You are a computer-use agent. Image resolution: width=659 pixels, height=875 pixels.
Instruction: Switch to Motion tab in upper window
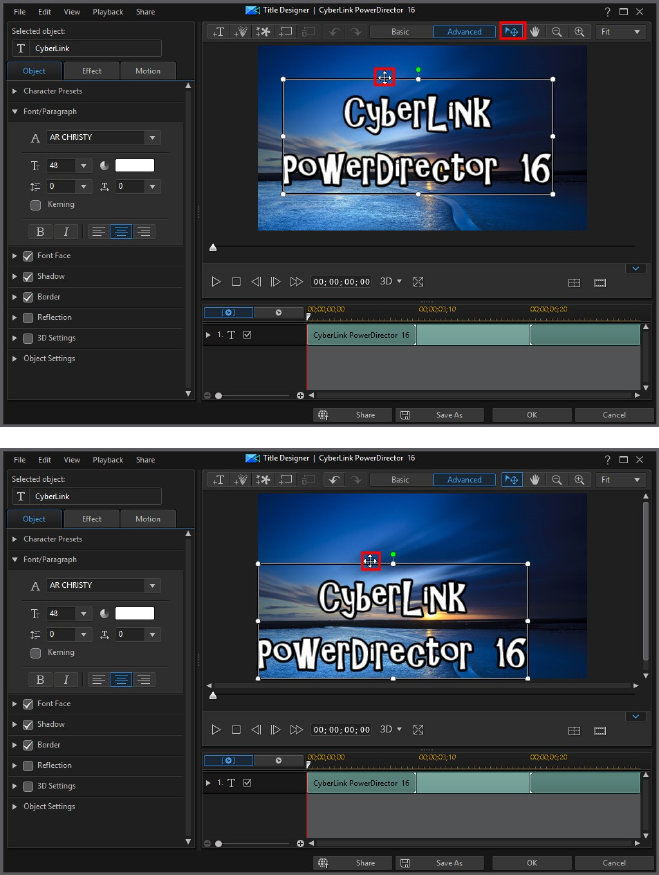click(x=147, y=71)
